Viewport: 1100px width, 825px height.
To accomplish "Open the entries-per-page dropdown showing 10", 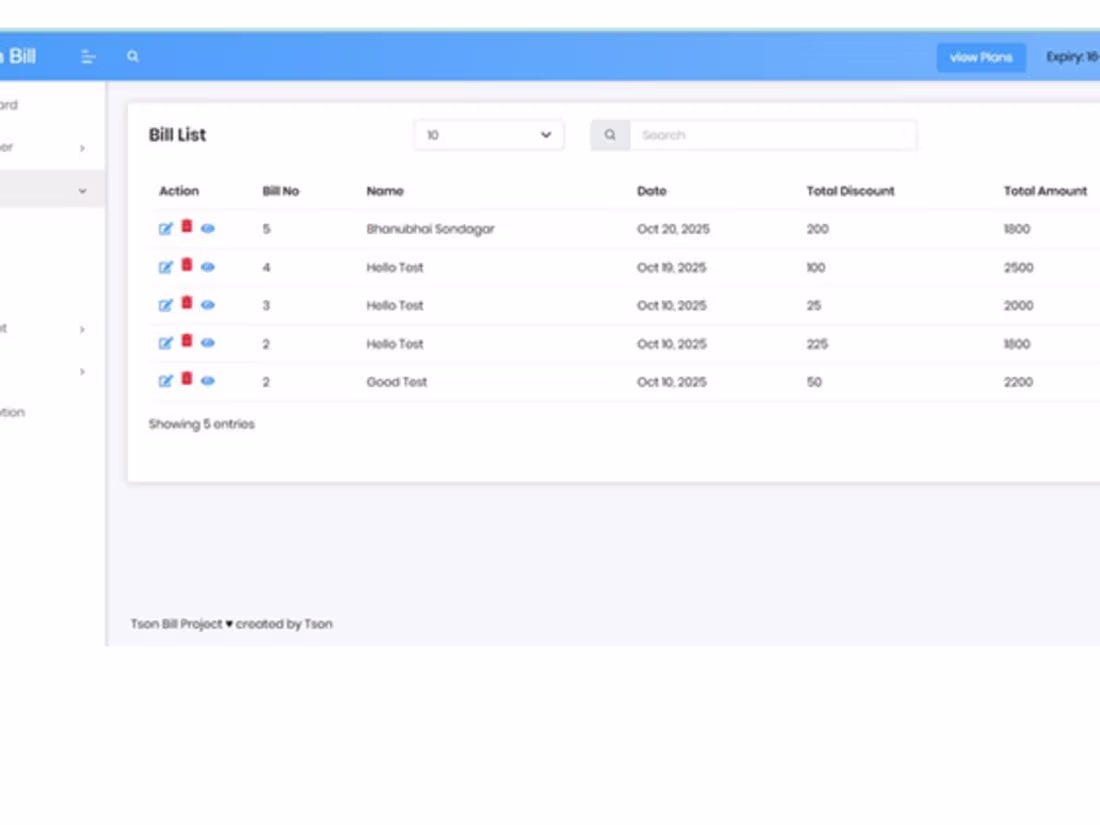I will click(x=488, y=134).
